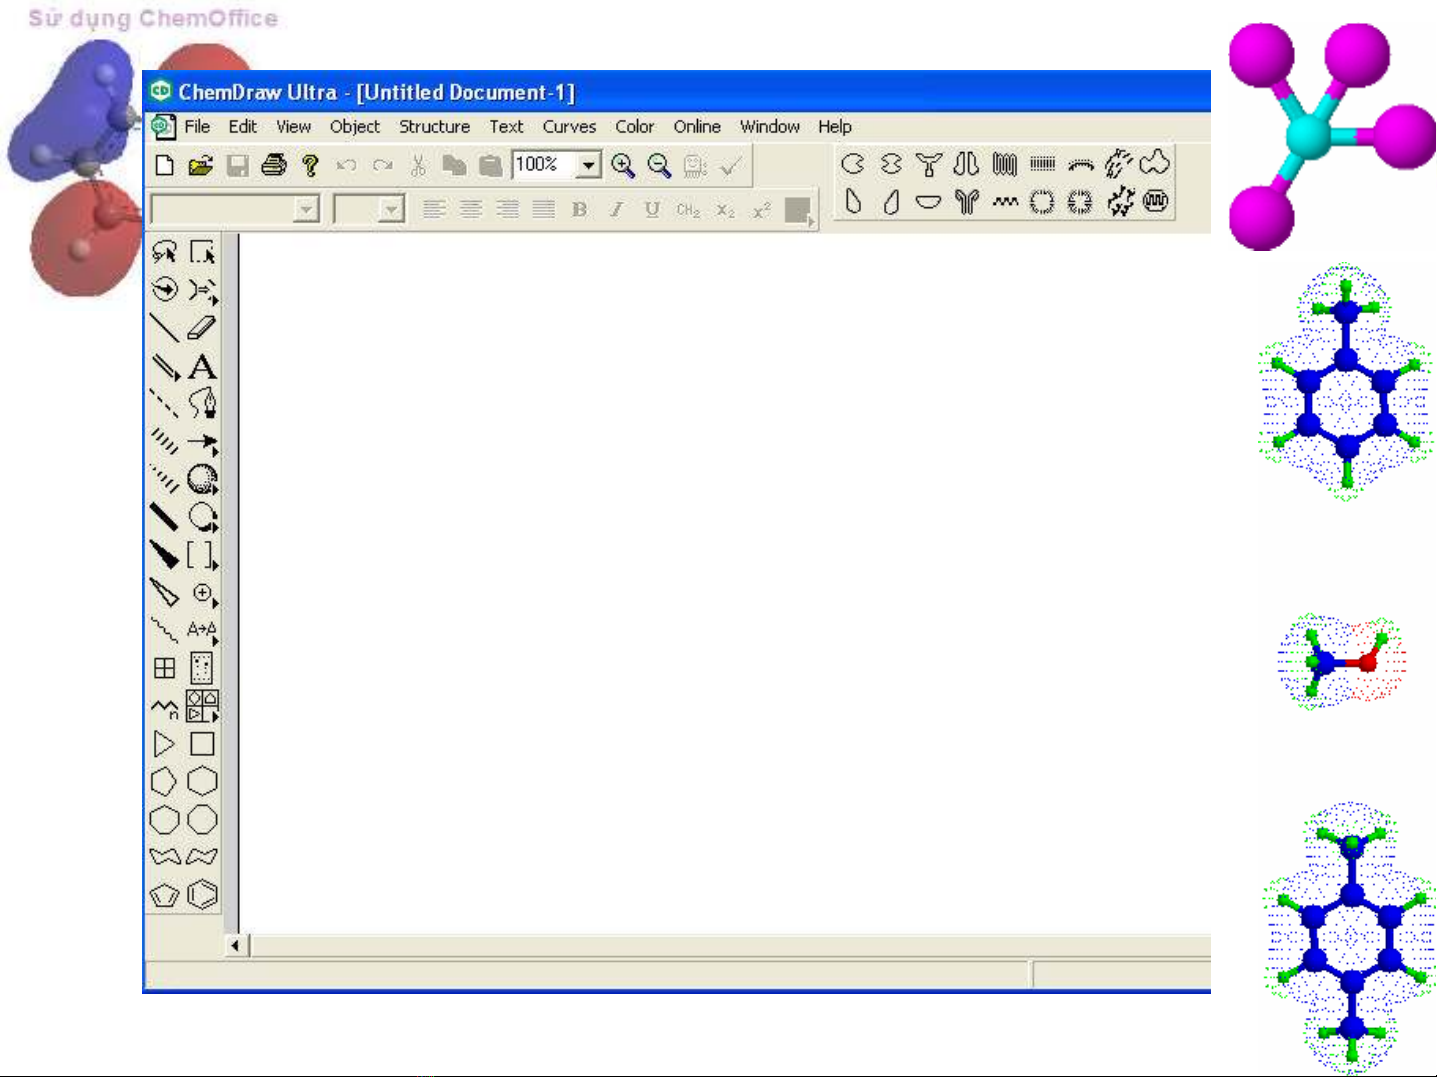Toggle Bold text formatting
Screen dimensions: 1437x1077
click(579, 209)
